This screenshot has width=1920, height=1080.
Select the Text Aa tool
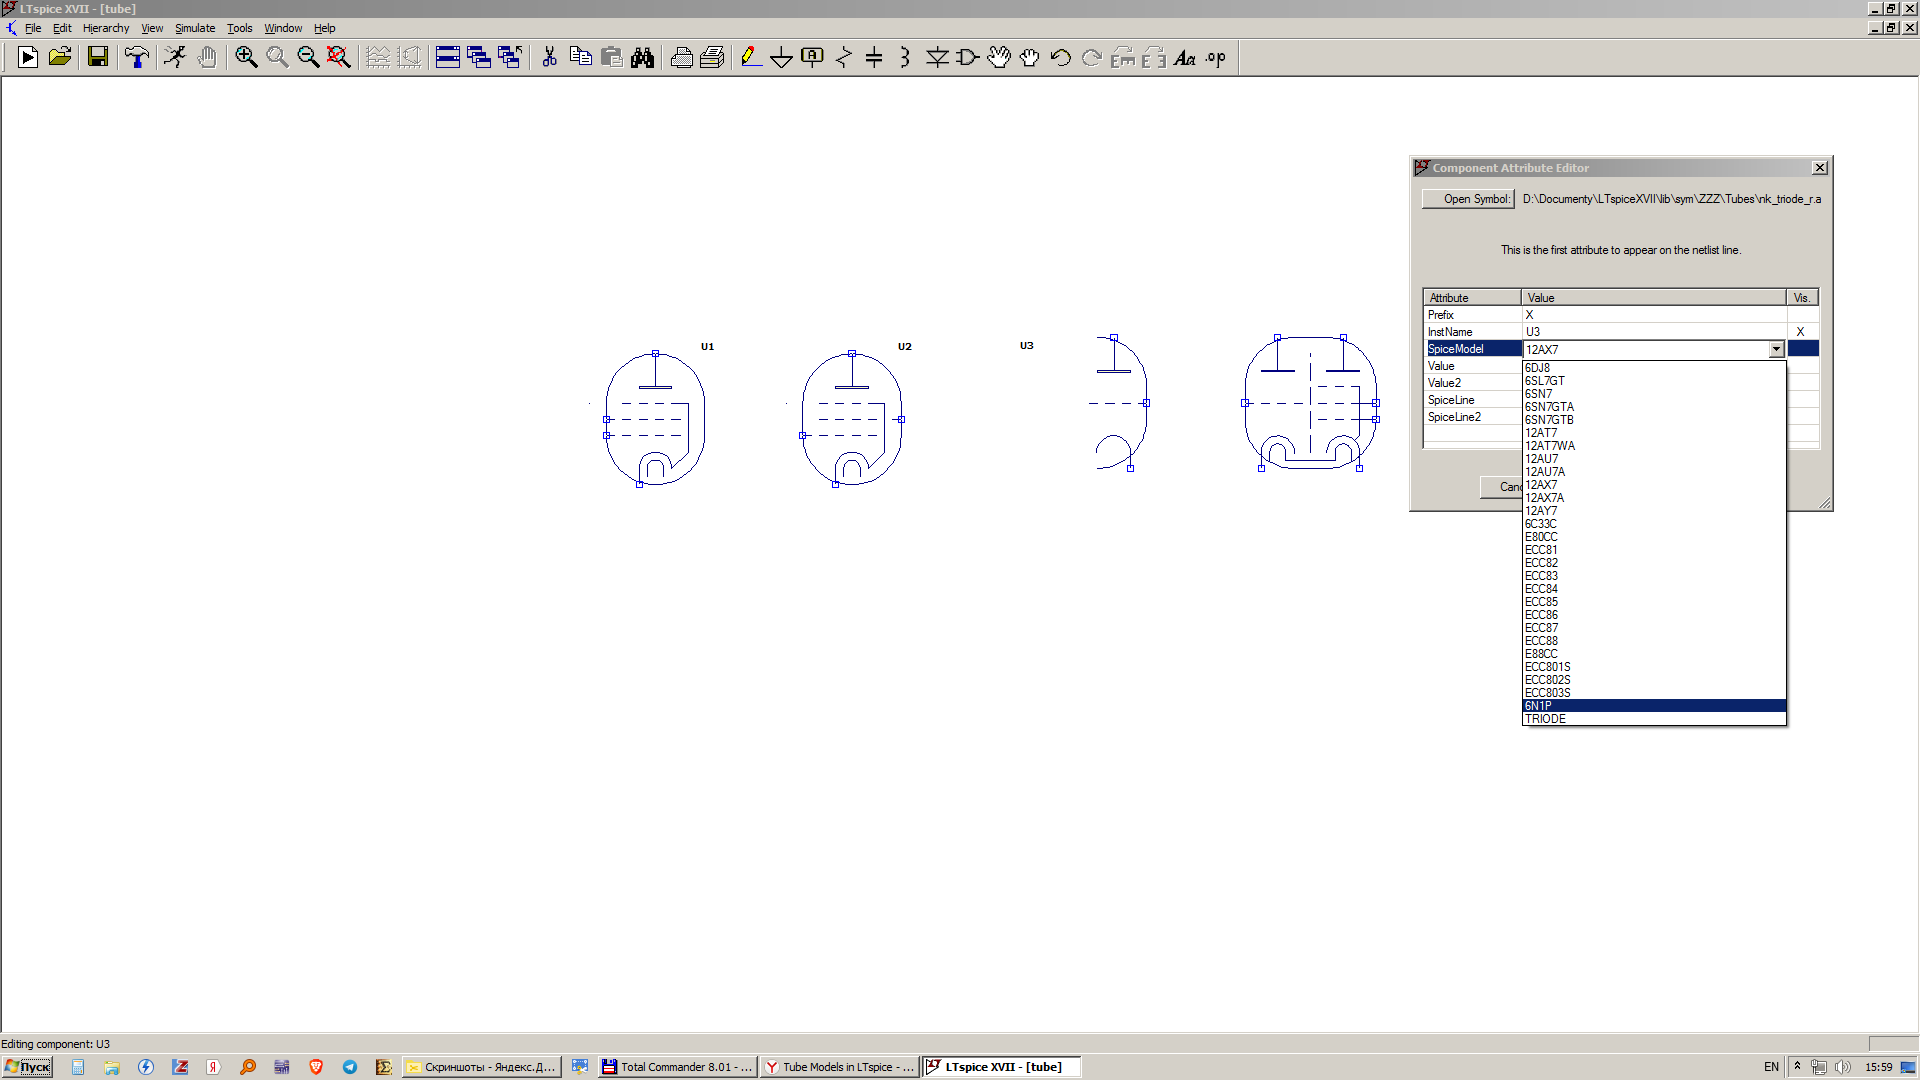click(1185, 57)
